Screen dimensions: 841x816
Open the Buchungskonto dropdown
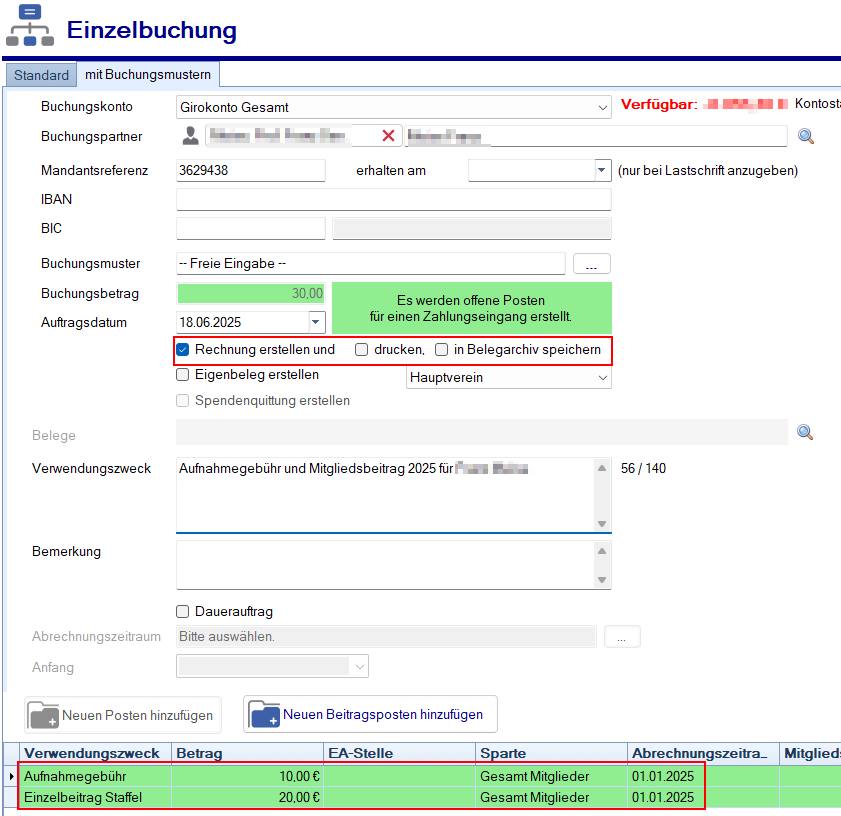tap(603, 105)
